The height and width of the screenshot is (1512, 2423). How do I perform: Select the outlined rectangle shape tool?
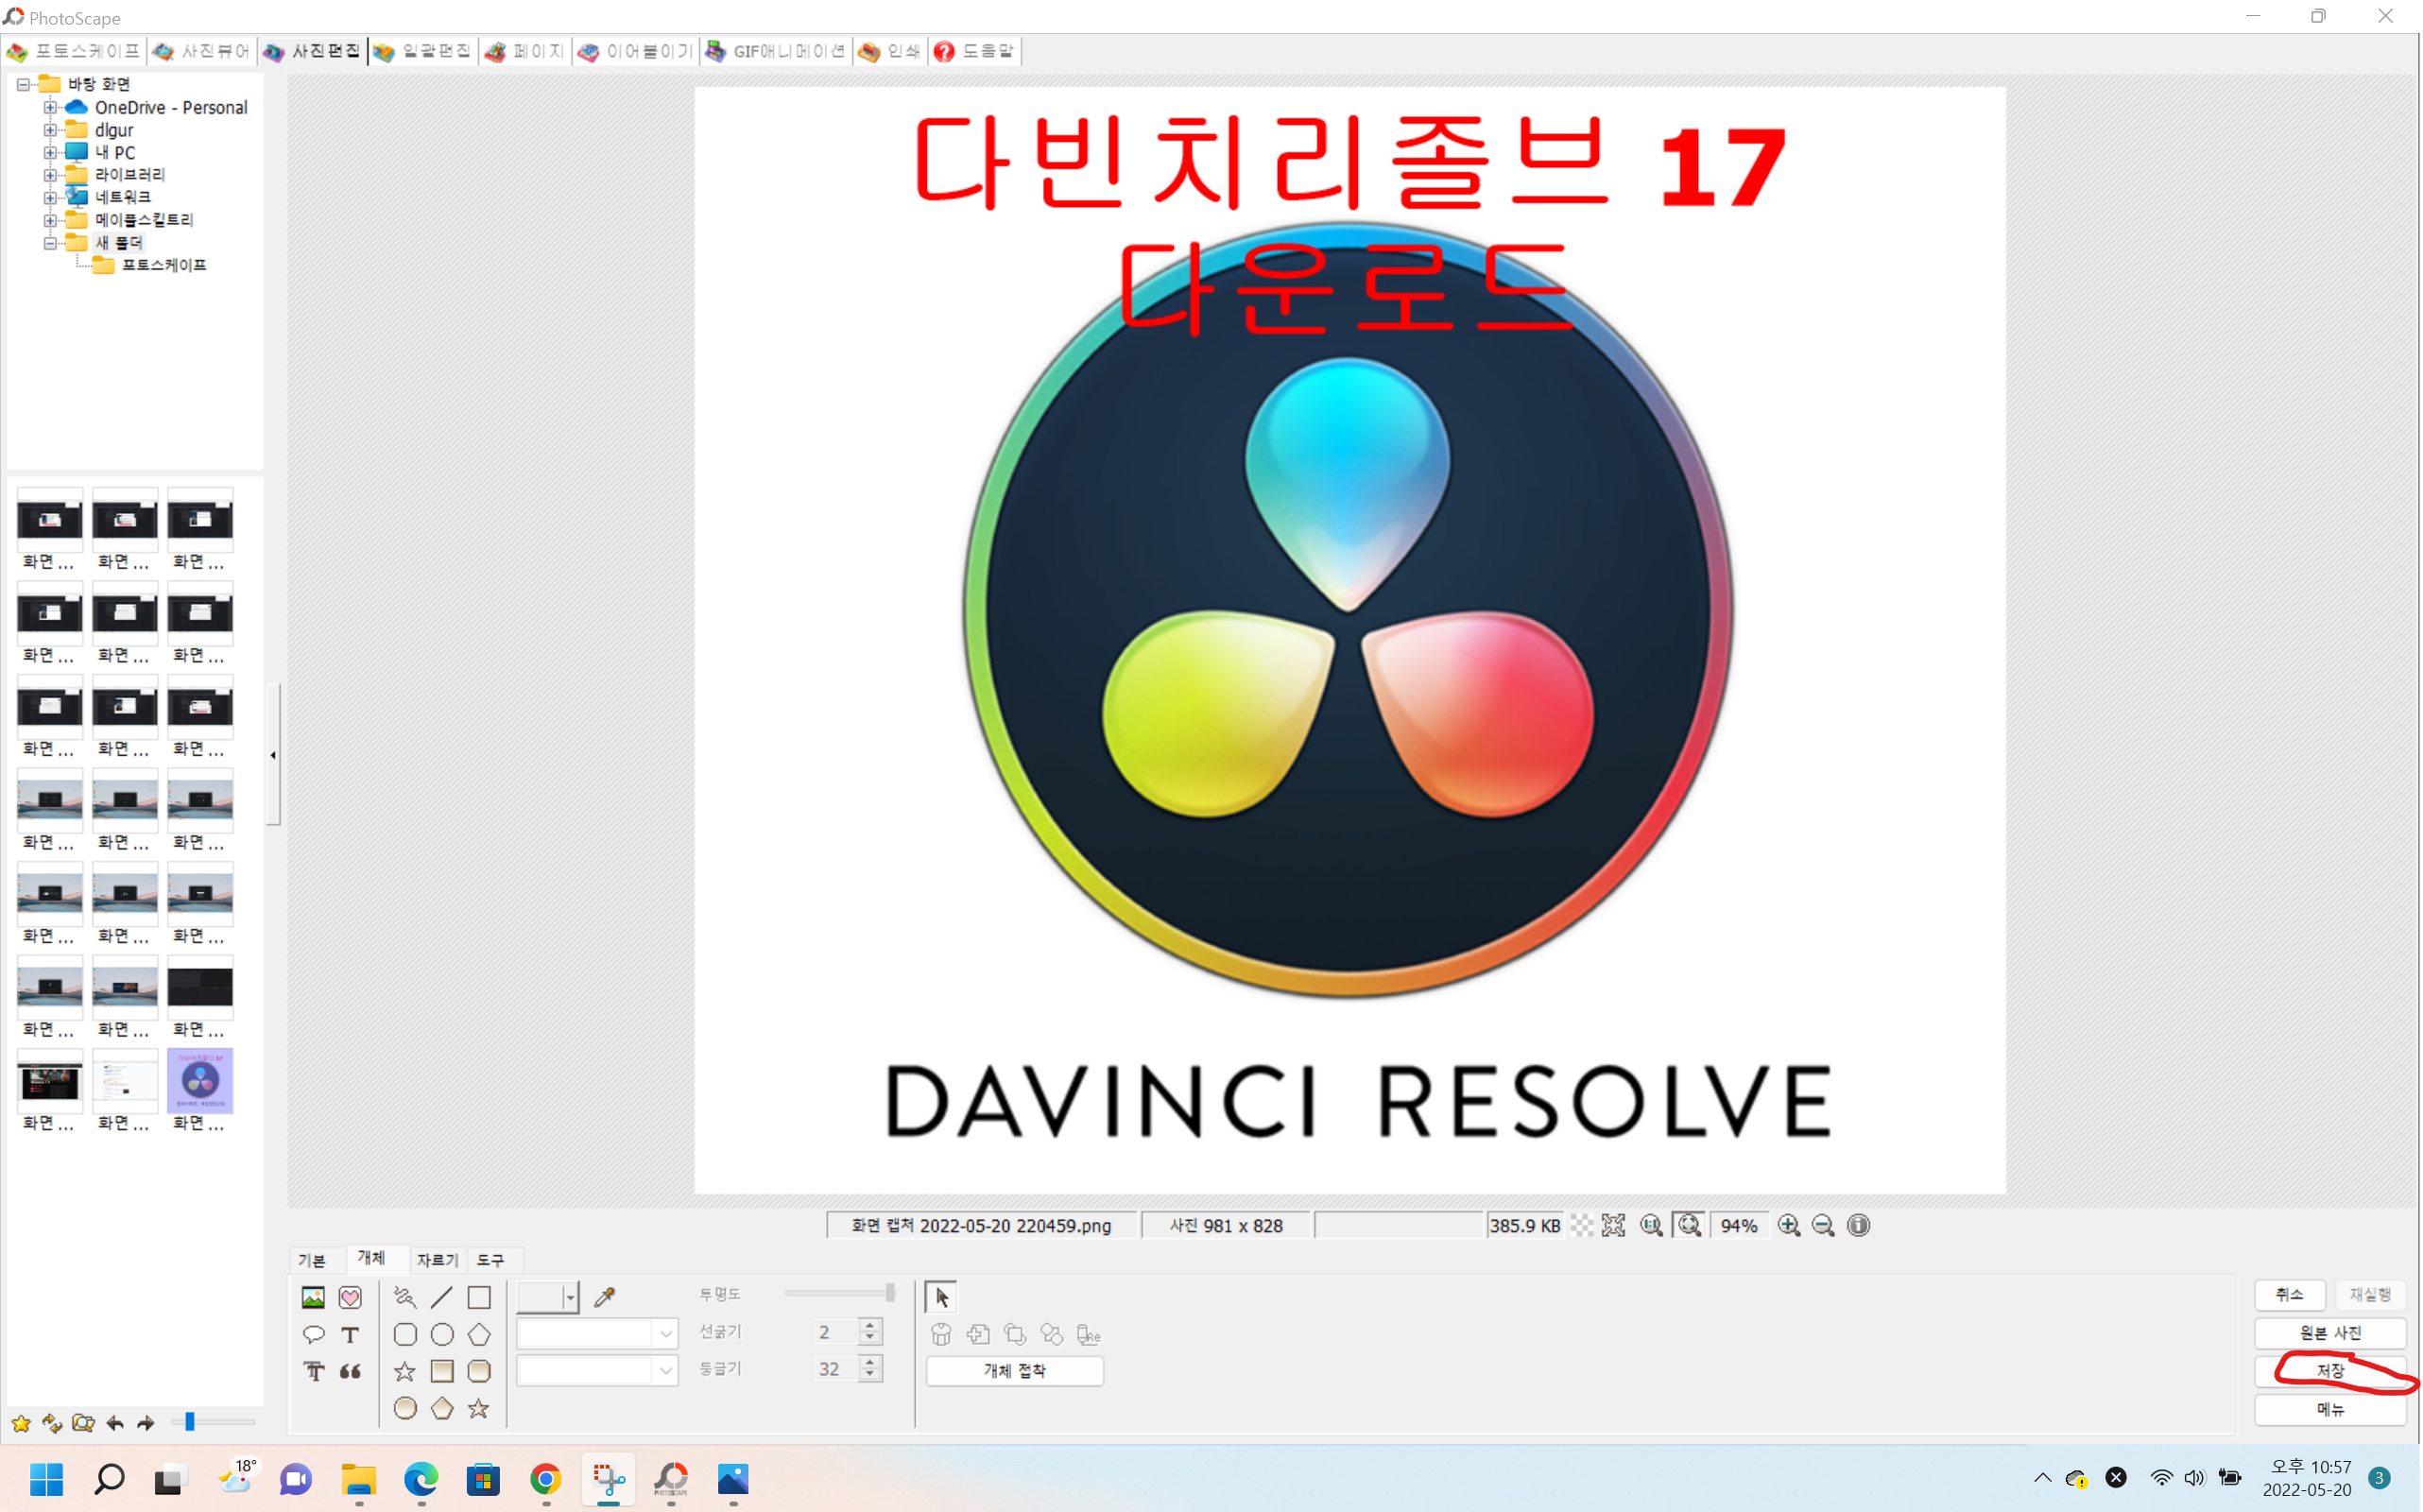tap(479, 1297)
